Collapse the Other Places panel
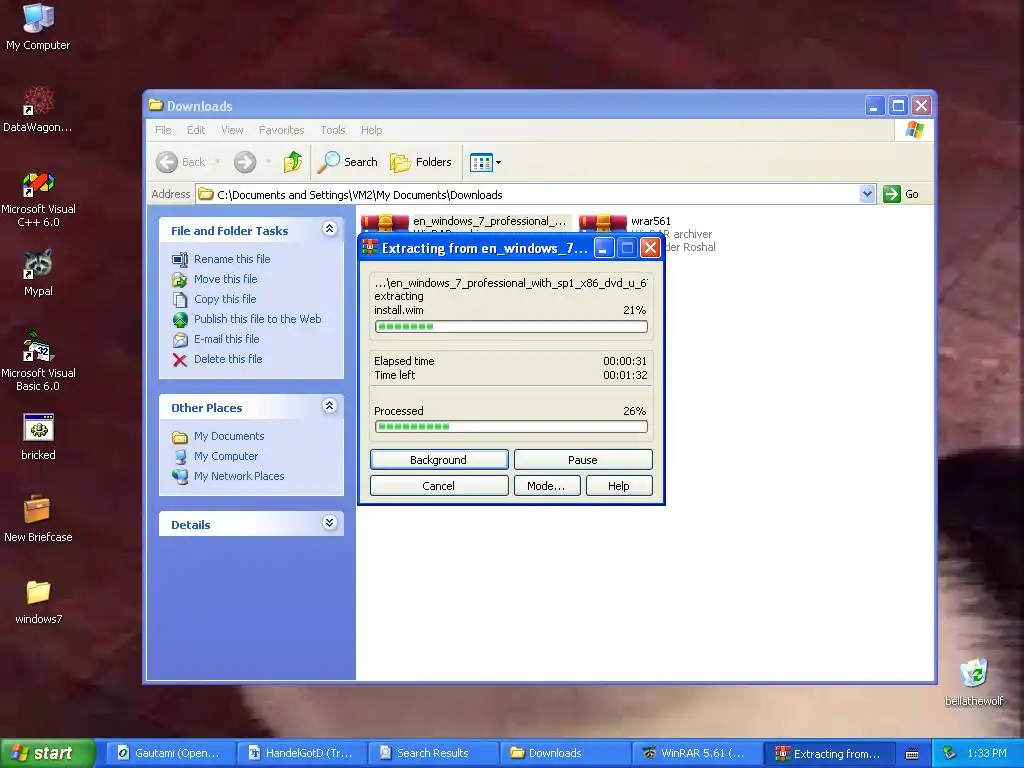The height and width of the screenshot is (768, 1024). pyautogui.click(x=329, y=406)
